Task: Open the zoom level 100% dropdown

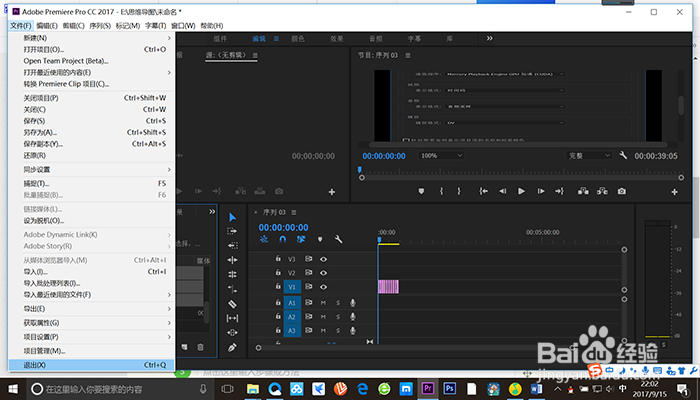Action: pos(442,155)
